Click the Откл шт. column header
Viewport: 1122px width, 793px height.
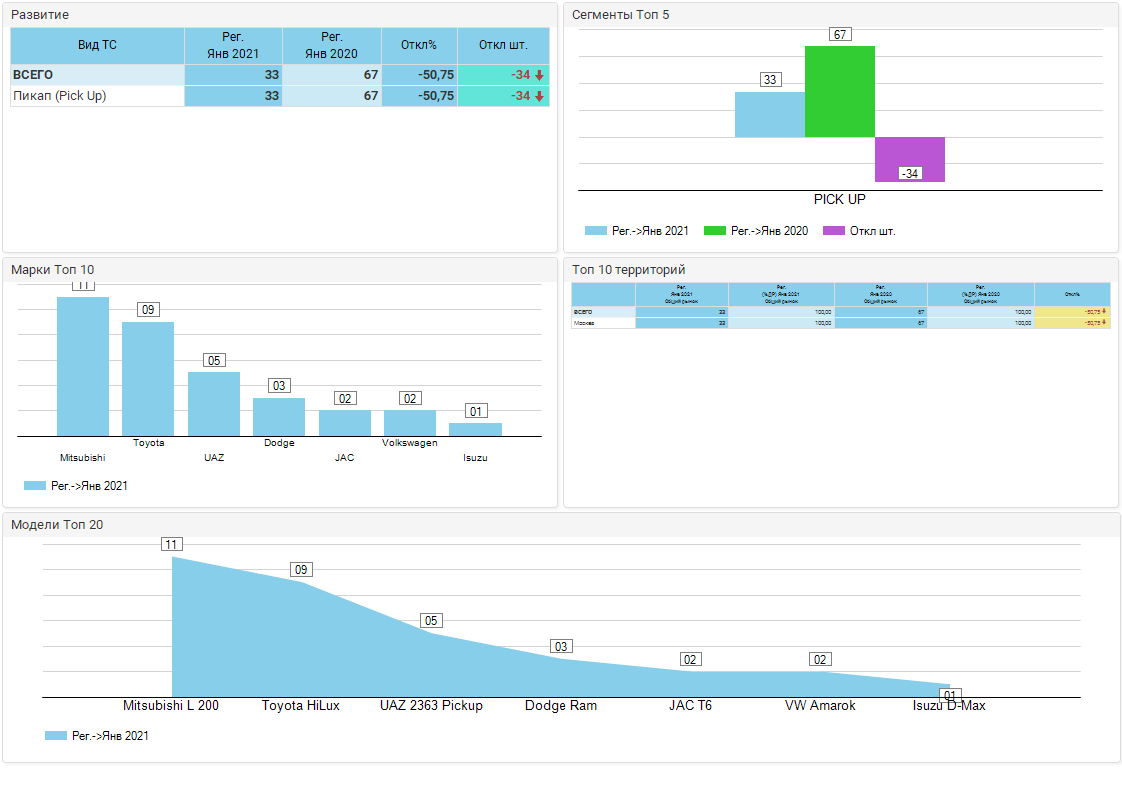(x=503, y=45)
